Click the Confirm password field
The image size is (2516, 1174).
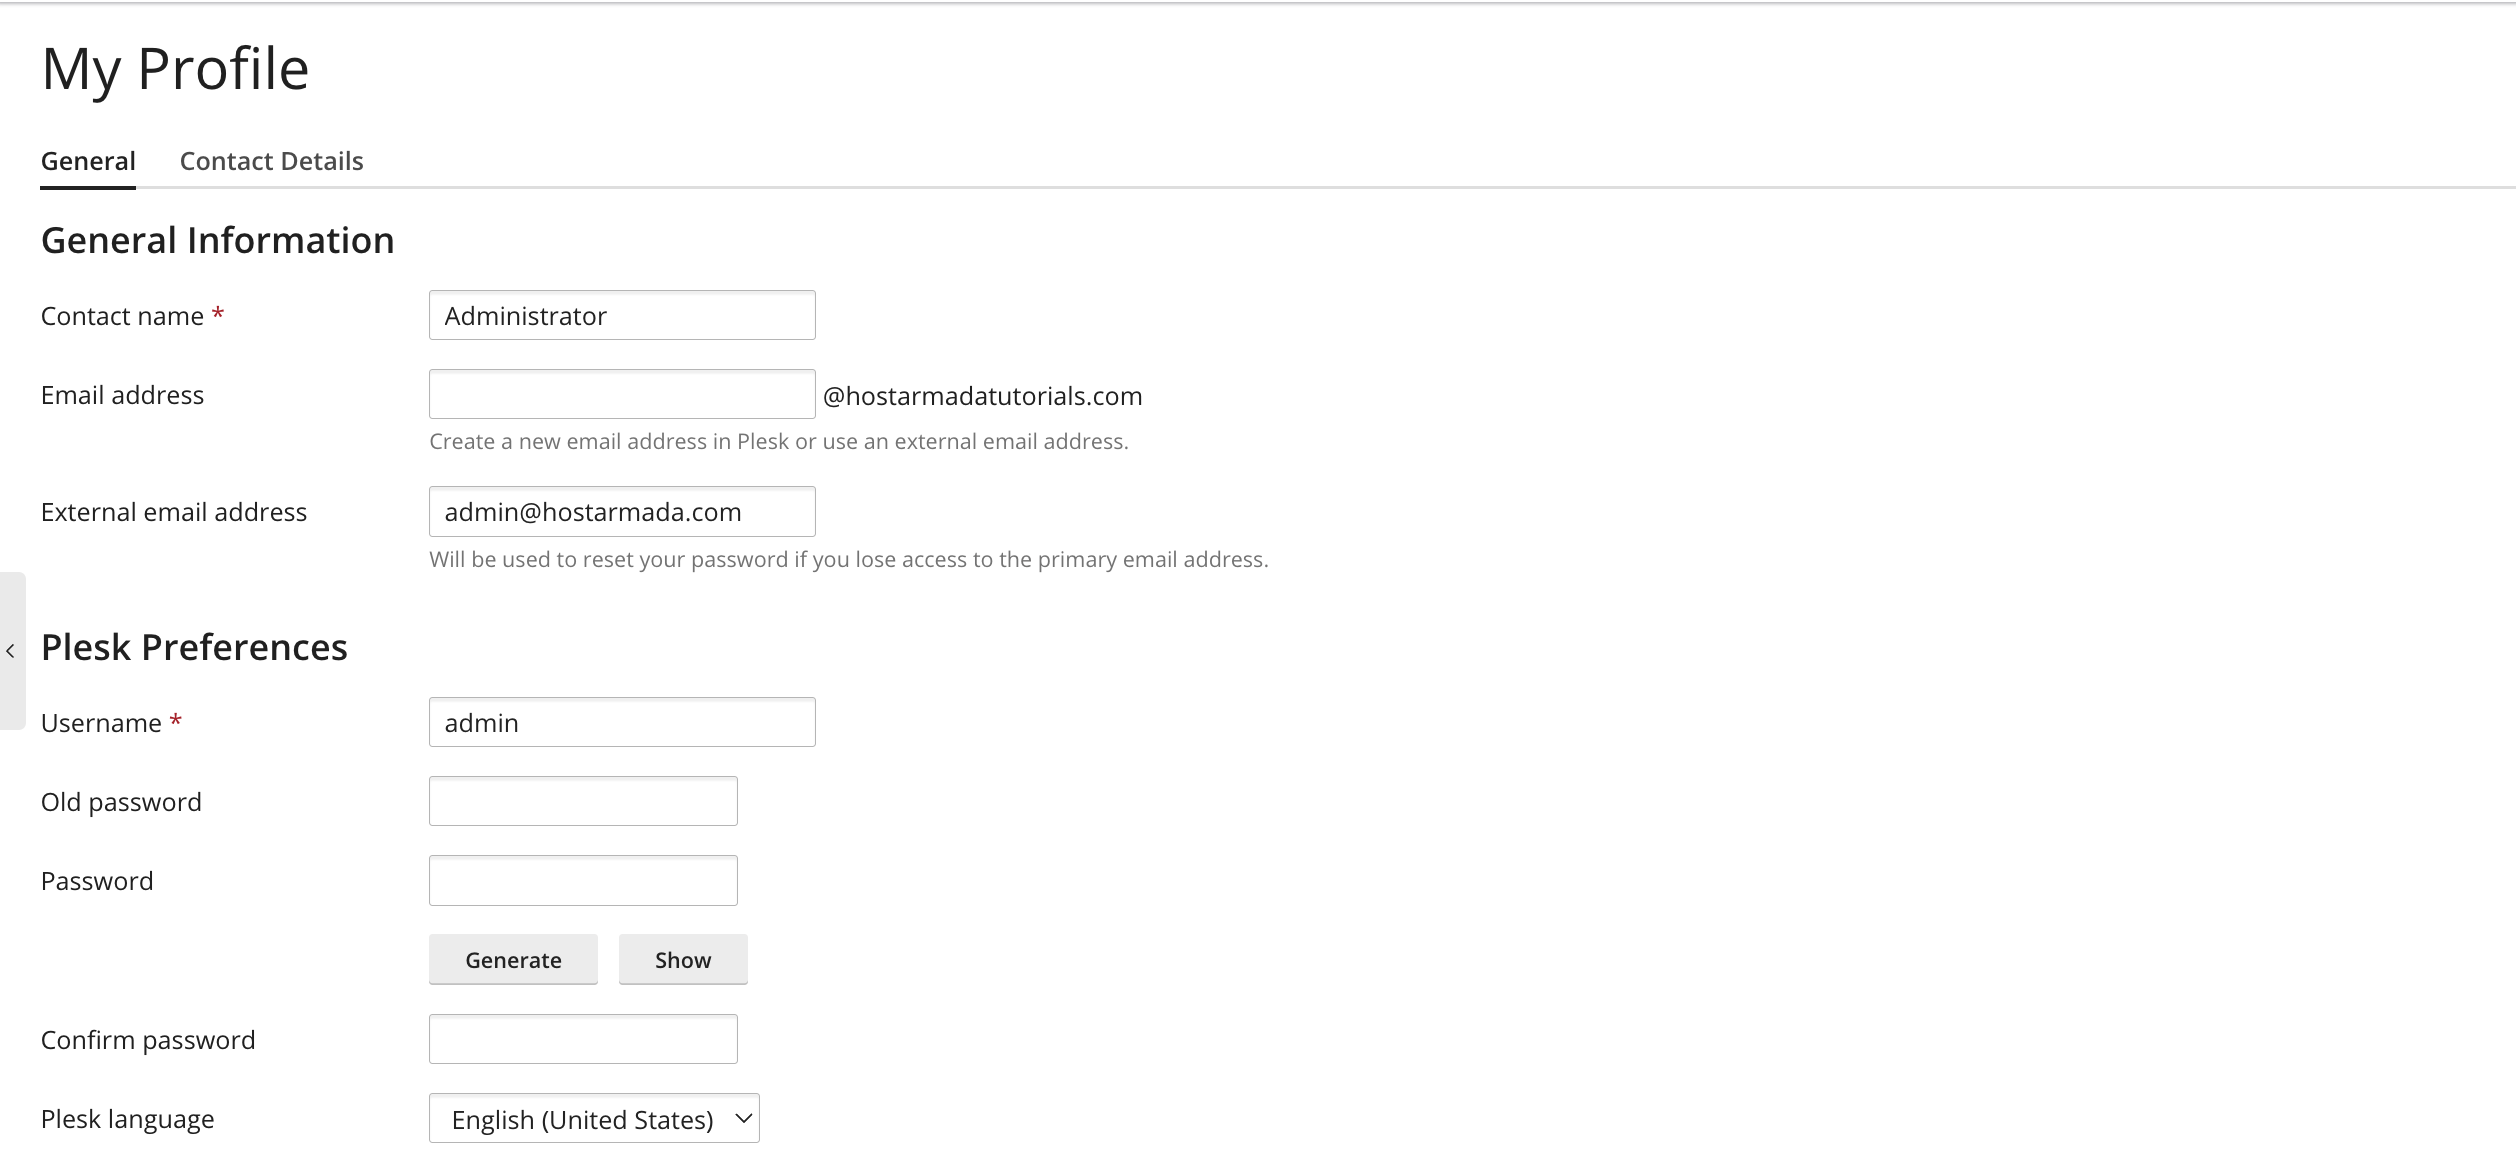pos(583,1039)
